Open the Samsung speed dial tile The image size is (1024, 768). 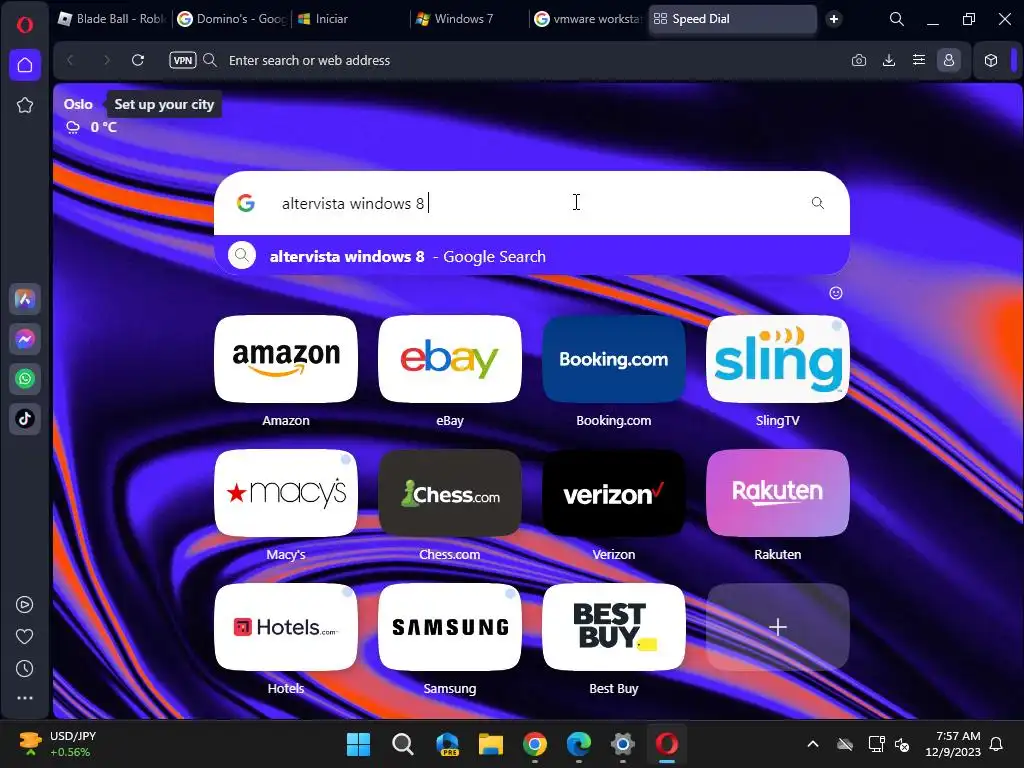click(x=450, y=627)
